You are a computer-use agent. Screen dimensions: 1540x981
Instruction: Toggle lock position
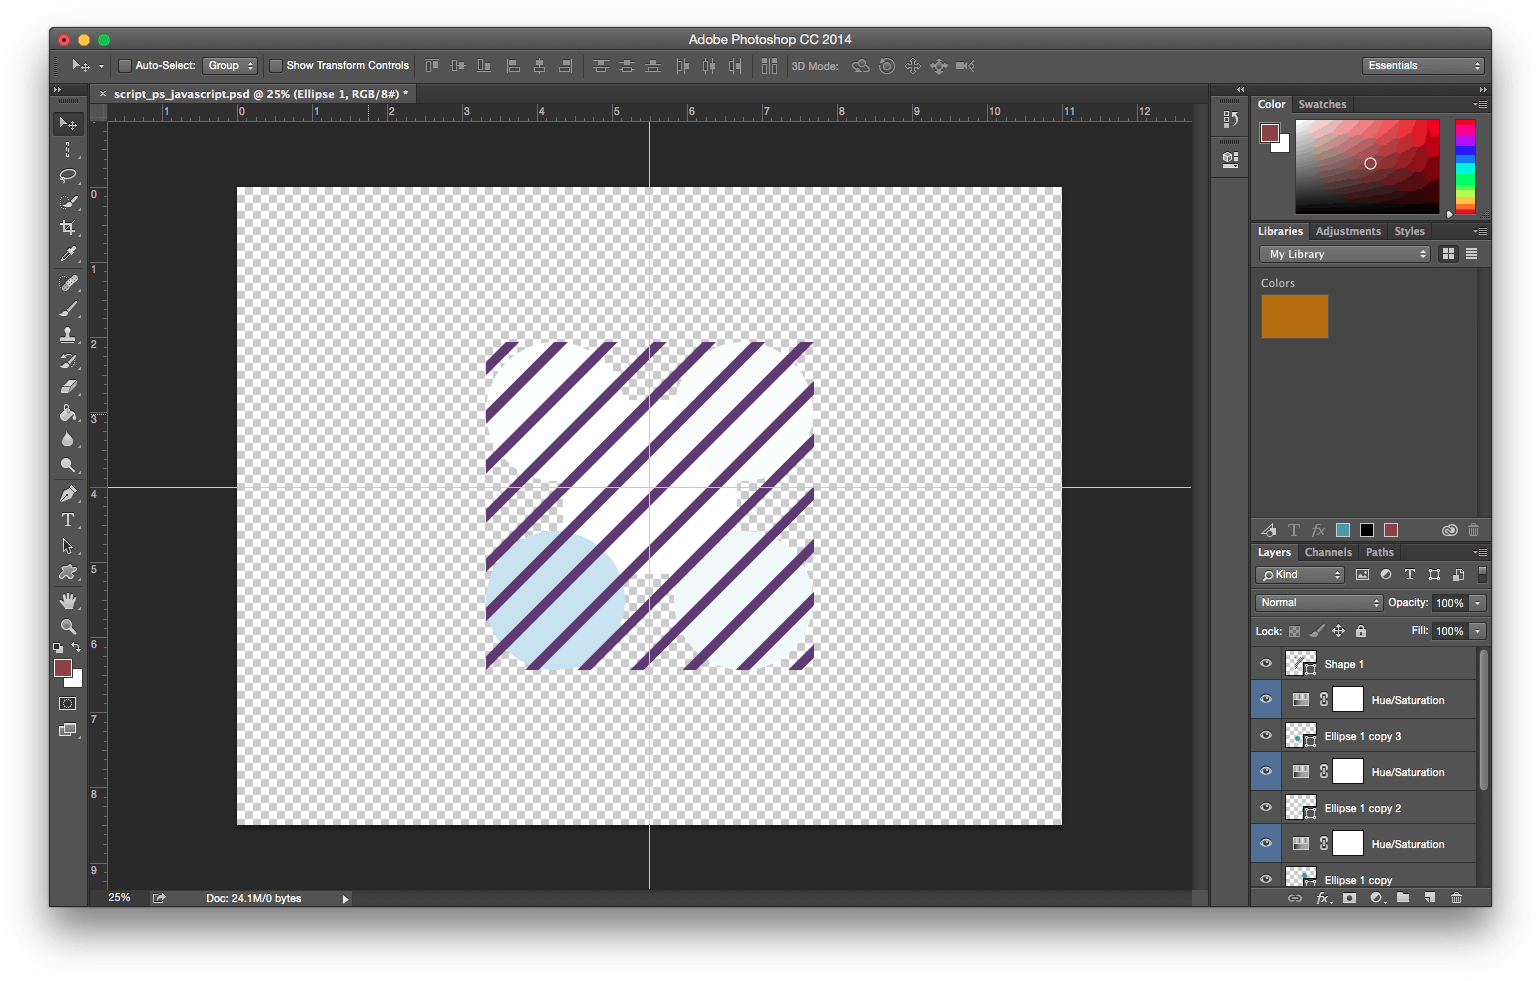pyautogui.click(x=1338, y=631)
